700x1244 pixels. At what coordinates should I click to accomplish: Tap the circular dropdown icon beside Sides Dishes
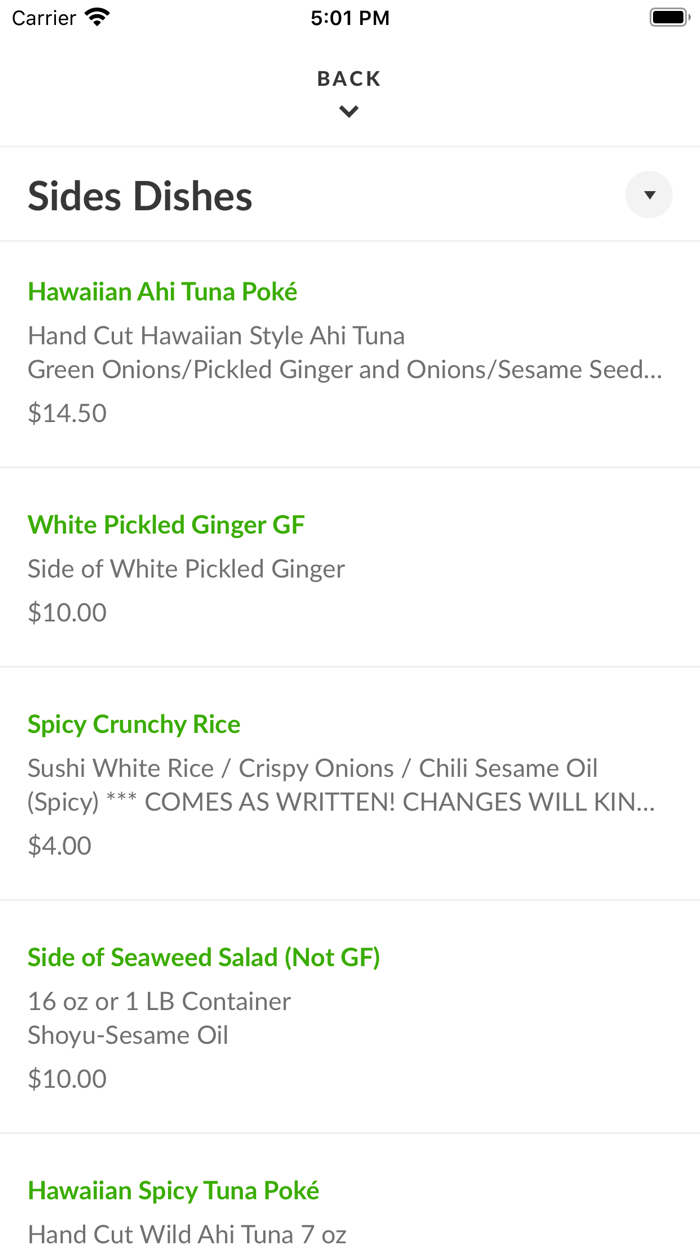pos(648,194)
